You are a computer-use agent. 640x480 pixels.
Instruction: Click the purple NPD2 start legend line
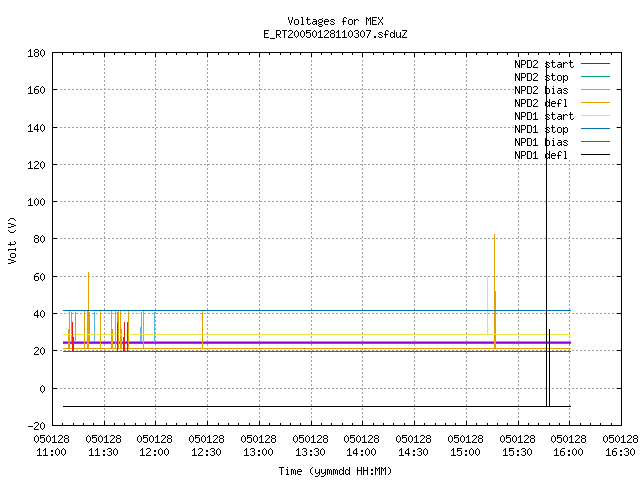click(x=595, y=64)
